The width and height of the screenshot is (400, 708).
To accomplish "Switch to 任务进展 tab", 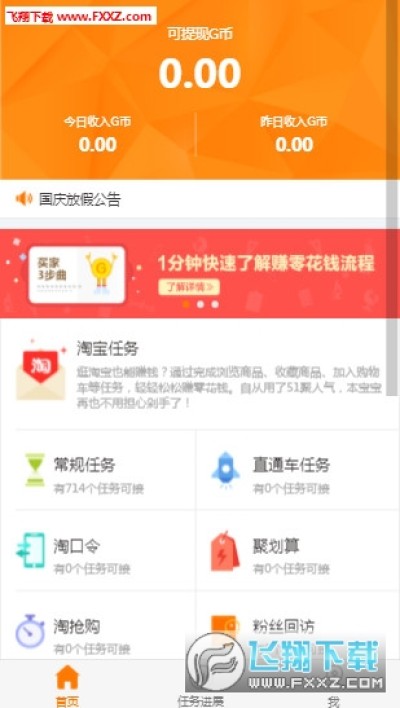I will coord(200,701).
